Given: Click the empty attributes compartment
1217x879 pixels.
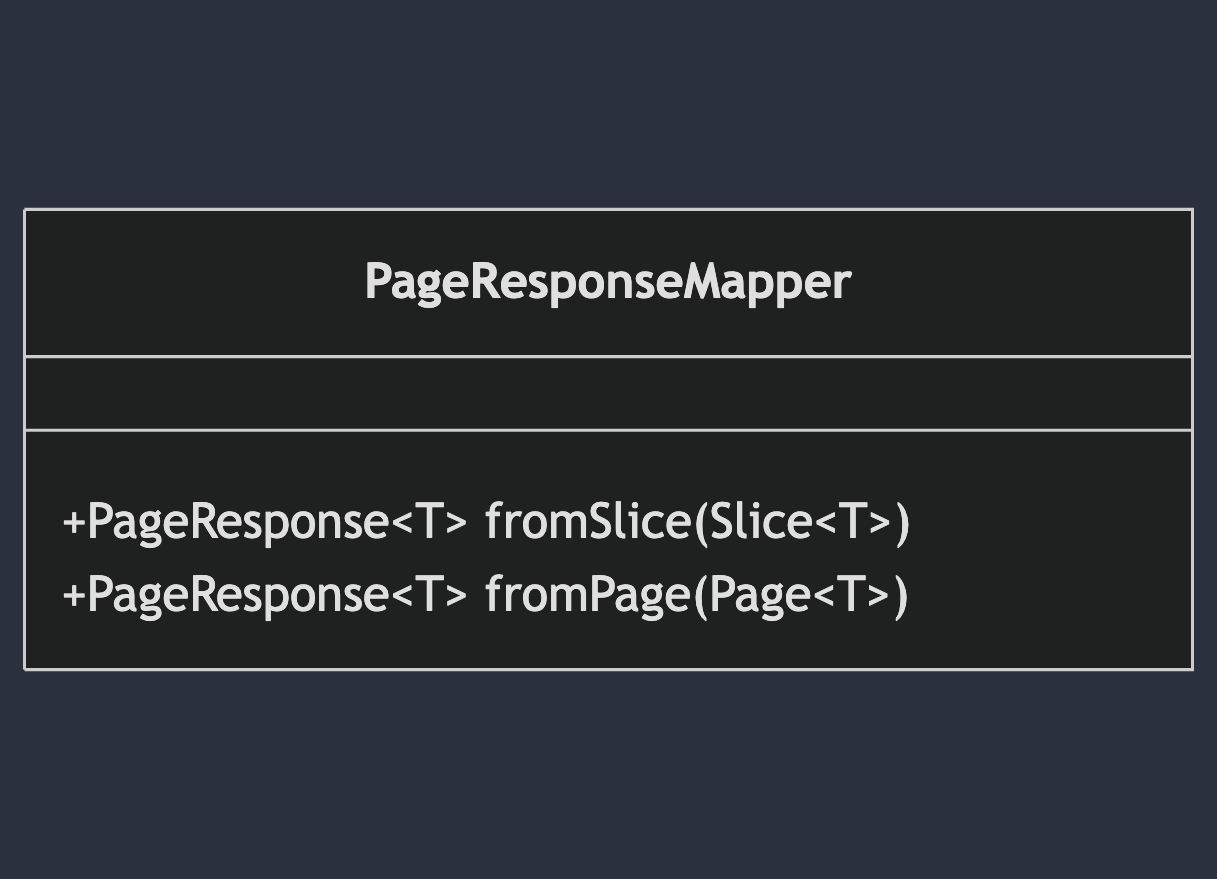Looking at the screenshot, I should click(x=607, y=393).
